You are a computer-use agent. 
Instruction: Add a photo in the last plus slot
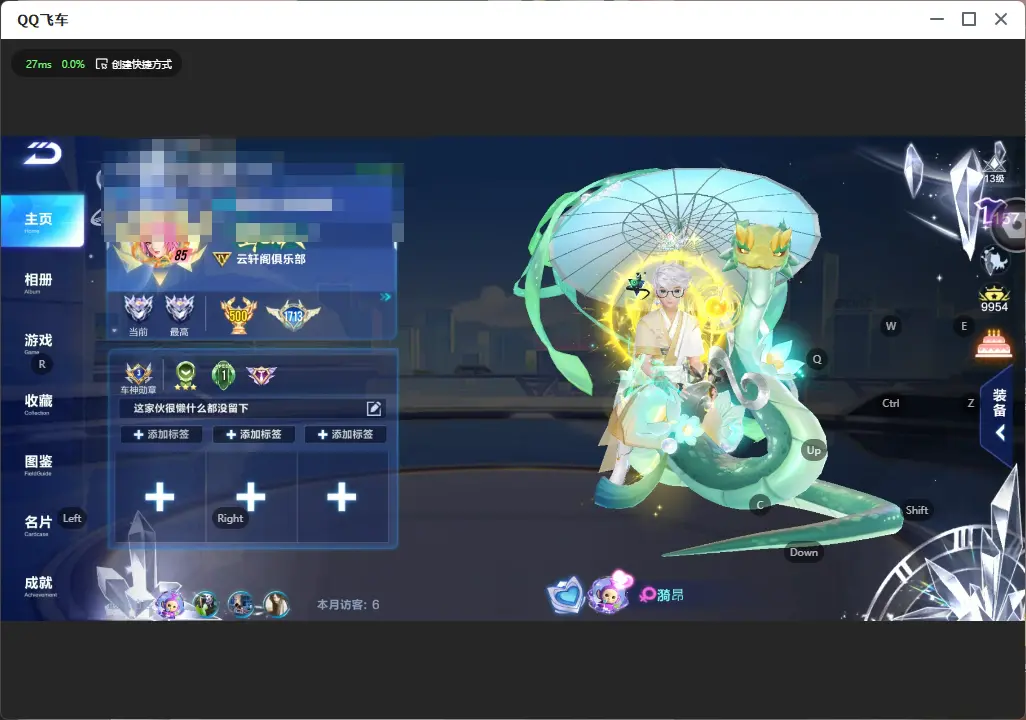(342, 497)
